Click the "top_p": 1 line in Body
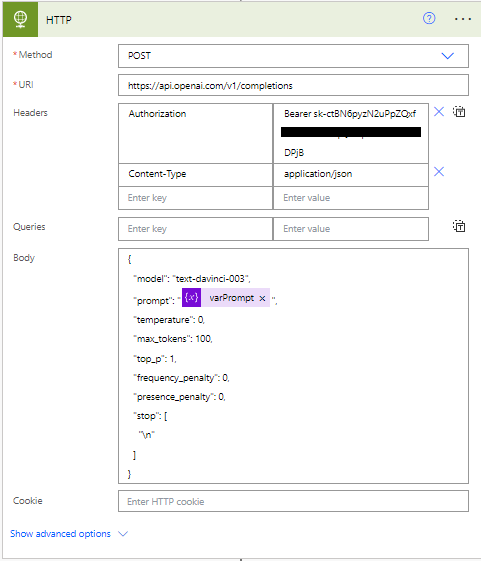This screenshot has width=481, height=561. pos(155,358)
